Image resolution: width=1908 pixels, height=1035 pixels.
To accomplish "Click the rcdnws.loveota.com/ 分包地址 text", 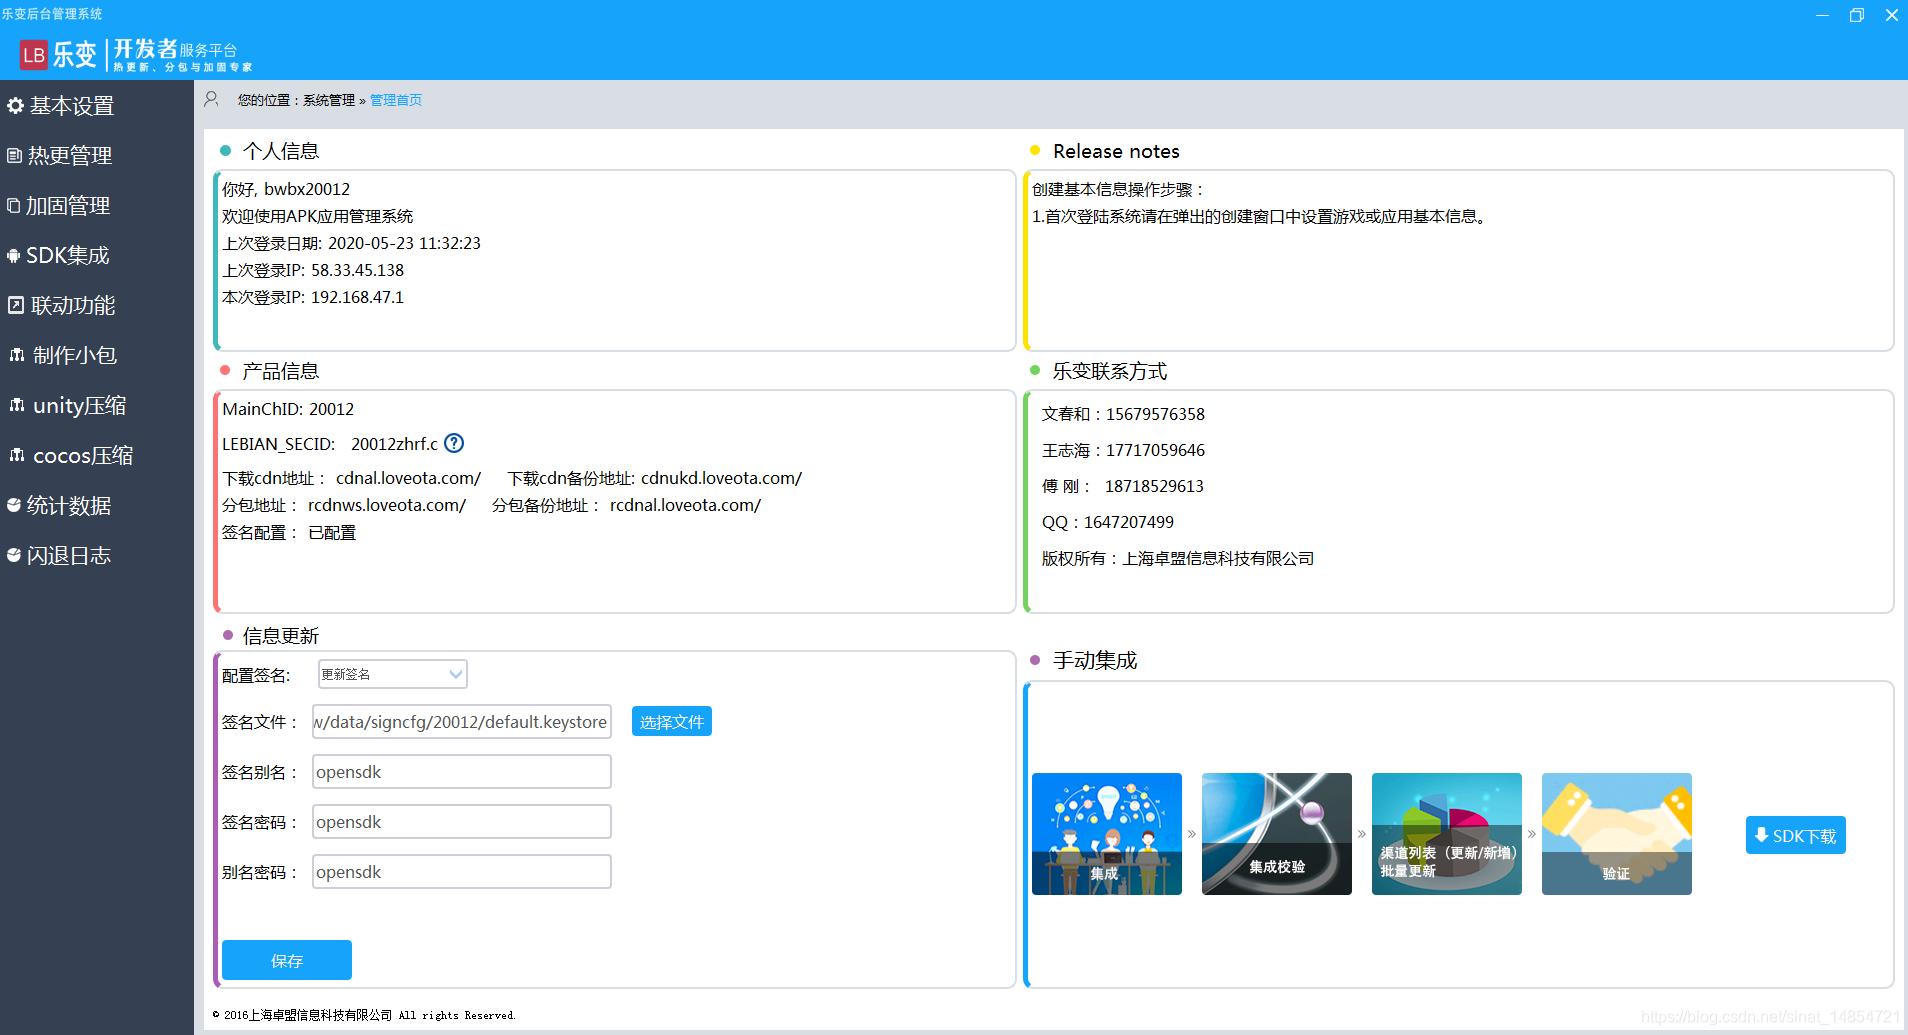I will [x=387, y=505].
